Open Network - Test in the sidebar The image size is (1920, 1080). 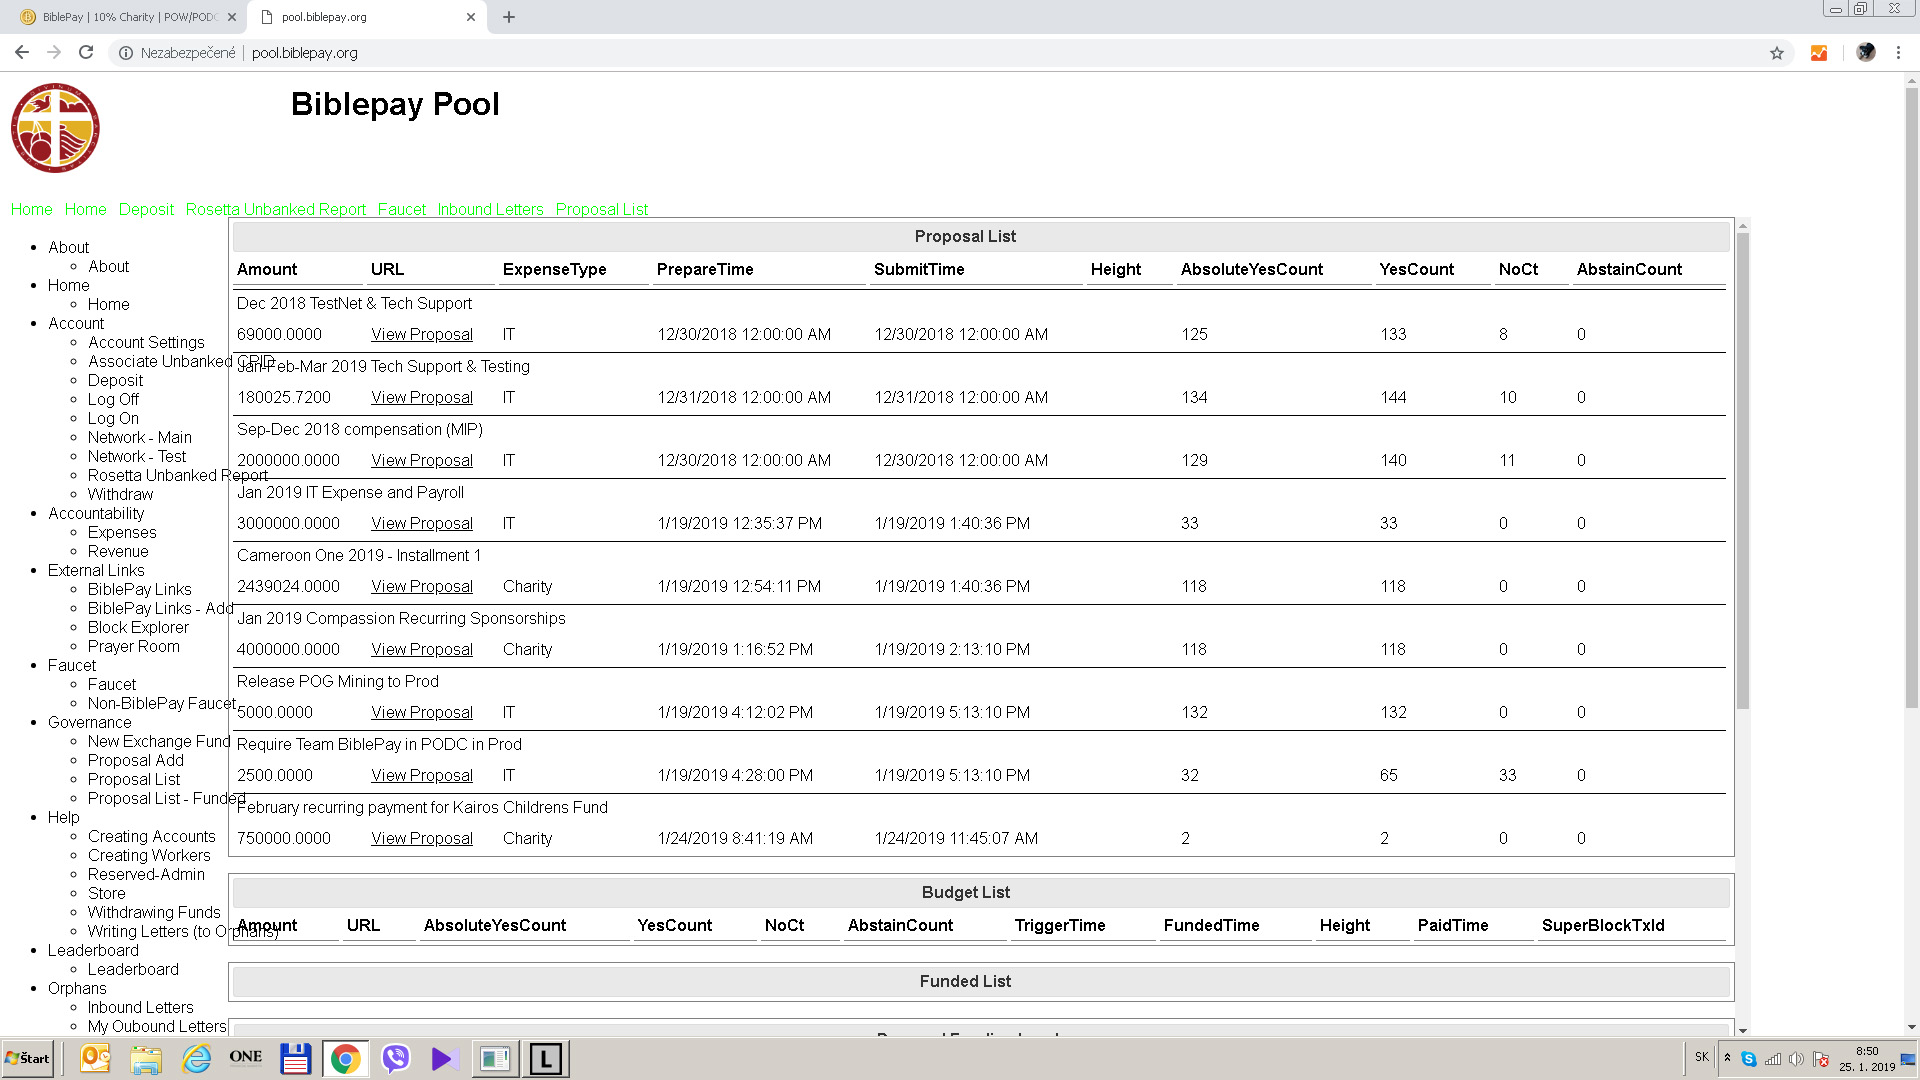(x=137, y=457)
